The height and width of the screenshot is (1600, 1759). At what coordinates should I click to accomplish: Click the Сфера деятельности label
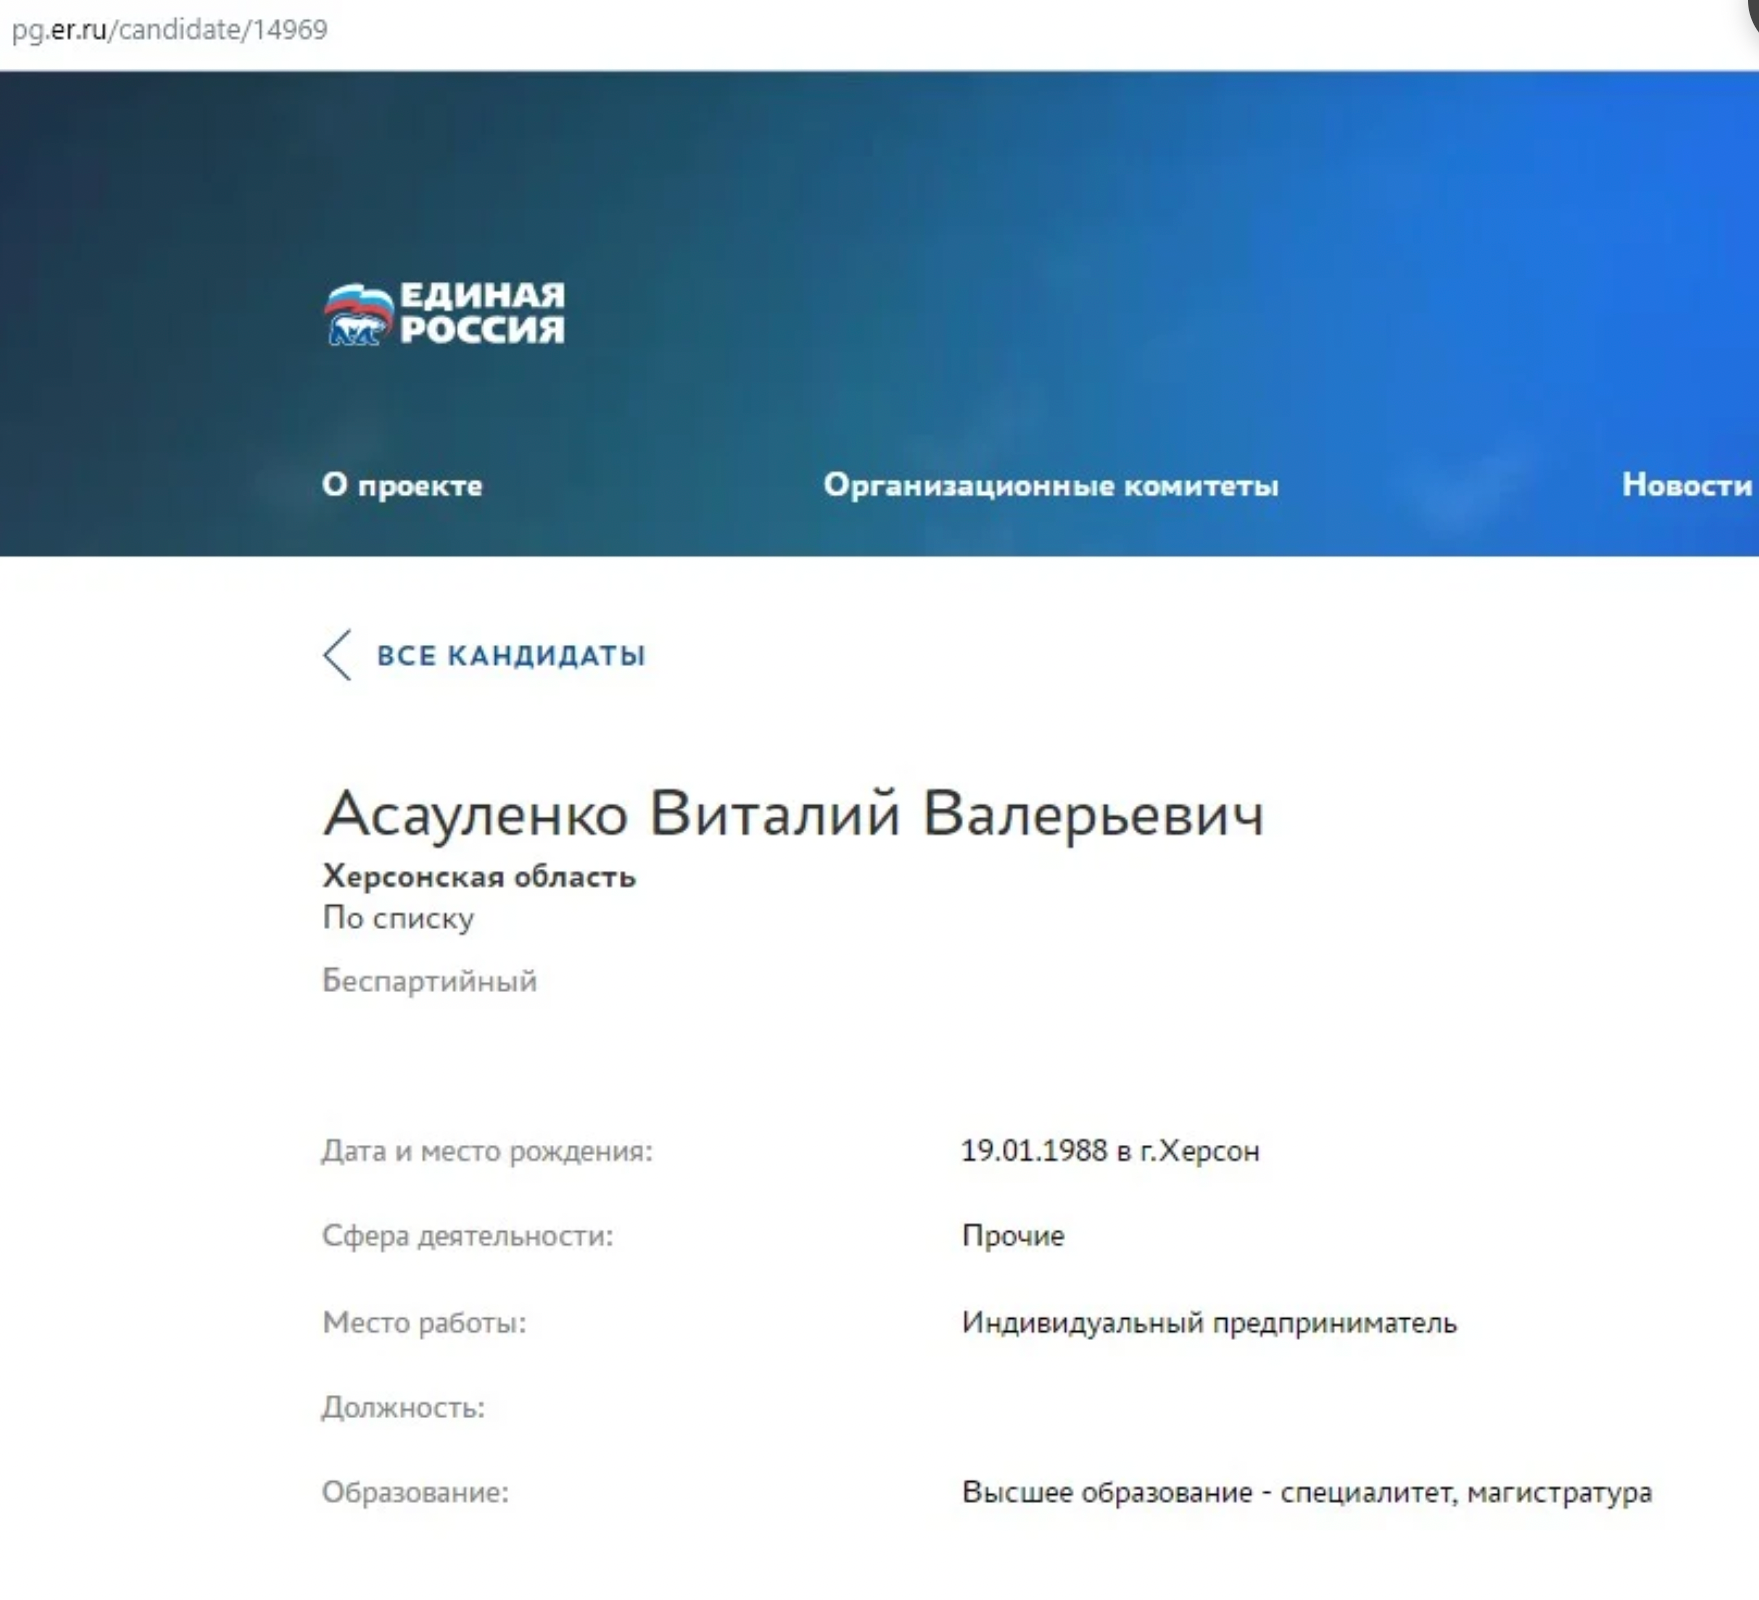(467, 1236)
